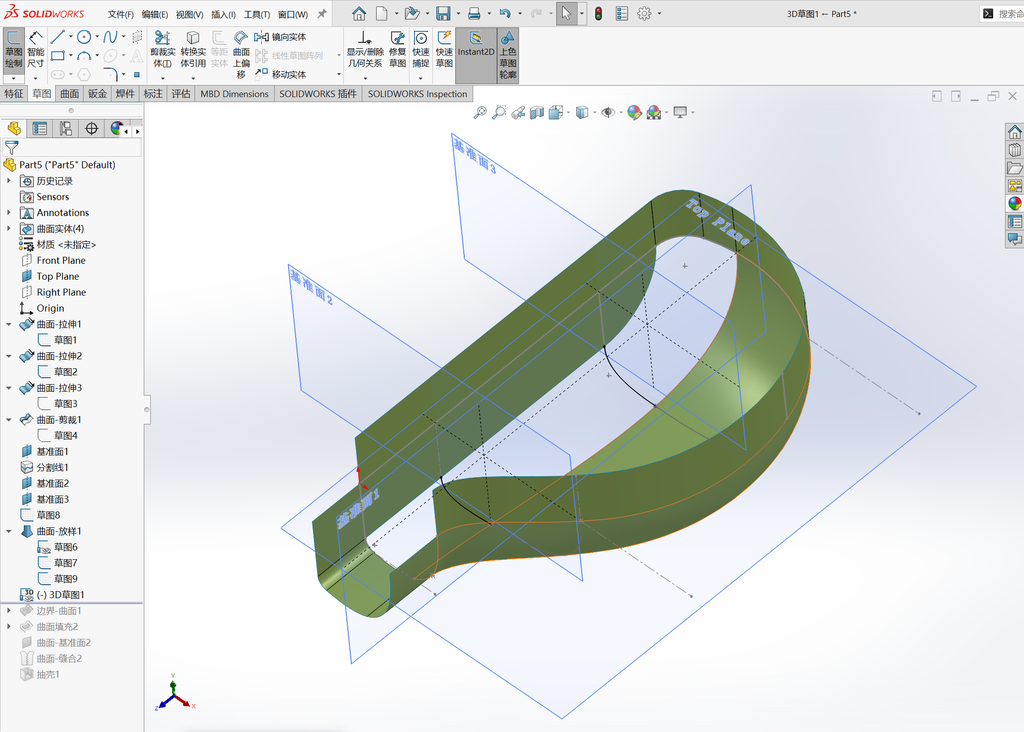
Task: Open Design Library in task pane
Action: 1014,150
